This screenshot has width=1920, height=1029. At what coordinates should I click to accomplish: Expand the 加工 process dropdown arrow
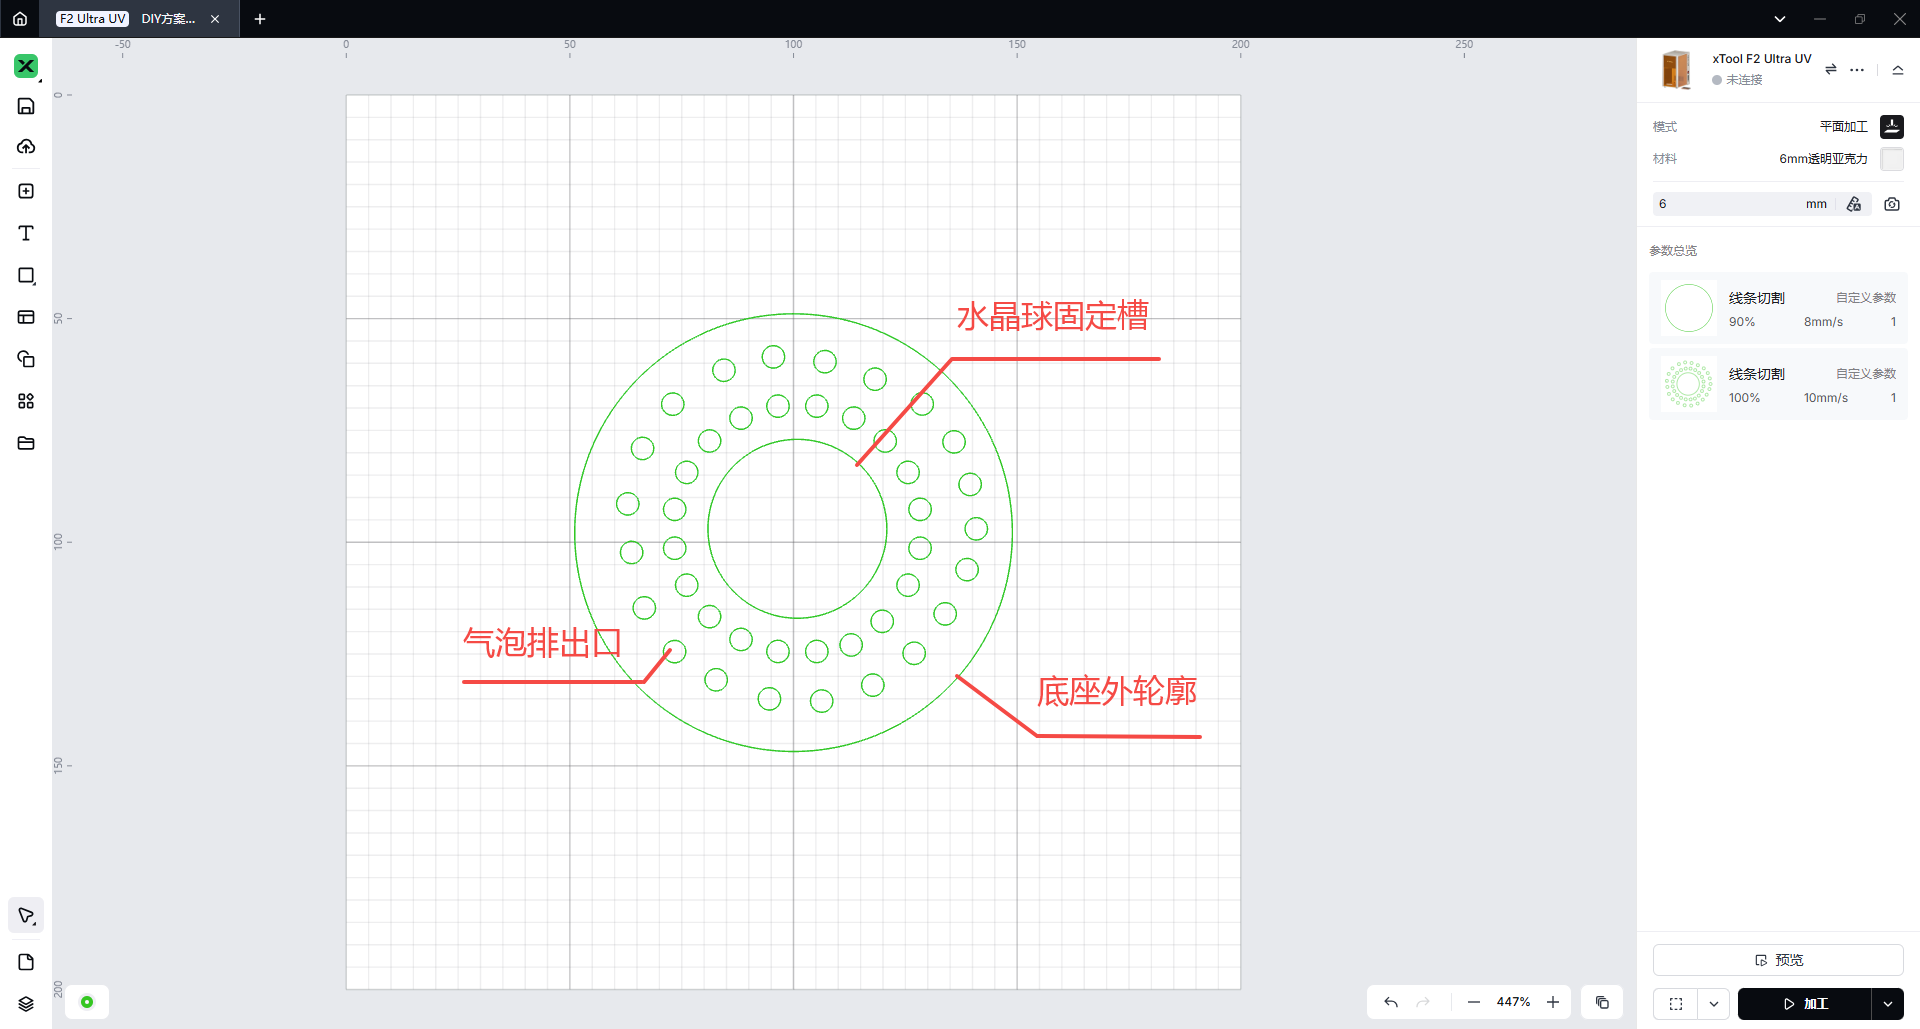pyautogui.click(x=1887, y=1003)
